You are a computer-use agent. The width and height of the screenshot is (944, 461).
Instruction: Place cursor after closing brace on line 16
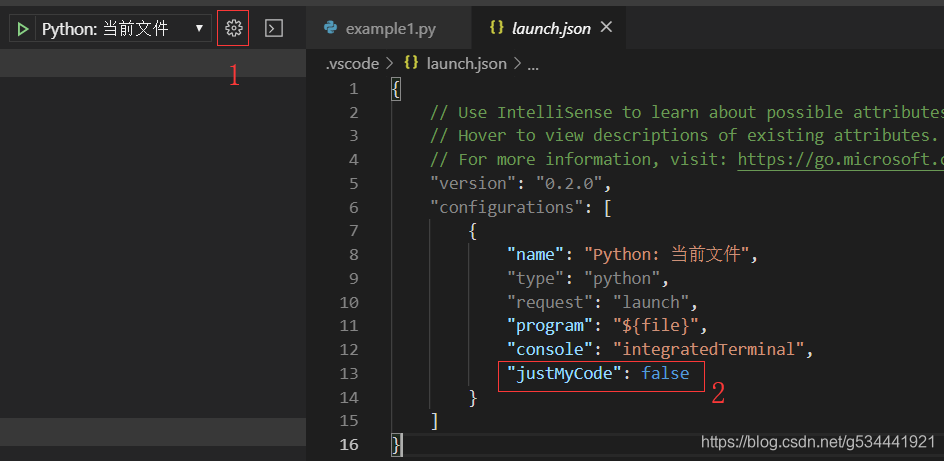coord(402,445)
